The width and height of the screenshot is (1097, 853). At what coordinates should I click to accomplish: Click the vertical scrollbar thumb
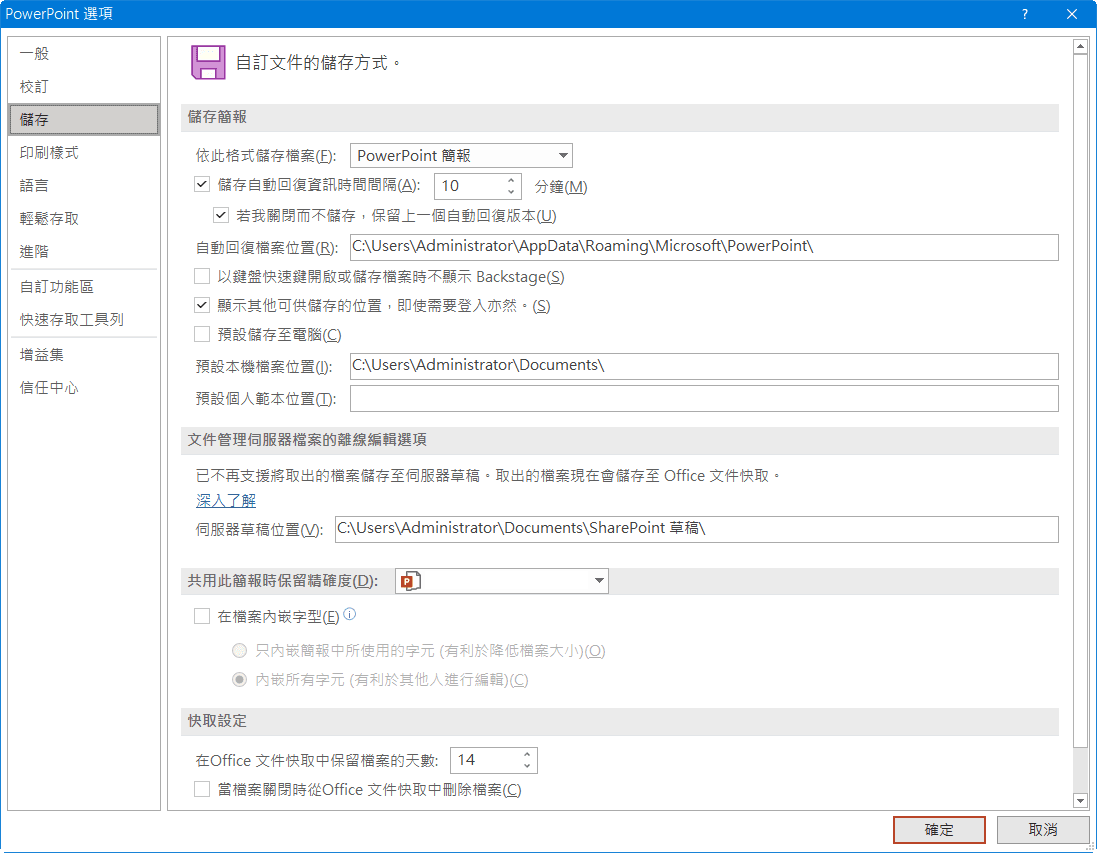(x=1080, y=401)
